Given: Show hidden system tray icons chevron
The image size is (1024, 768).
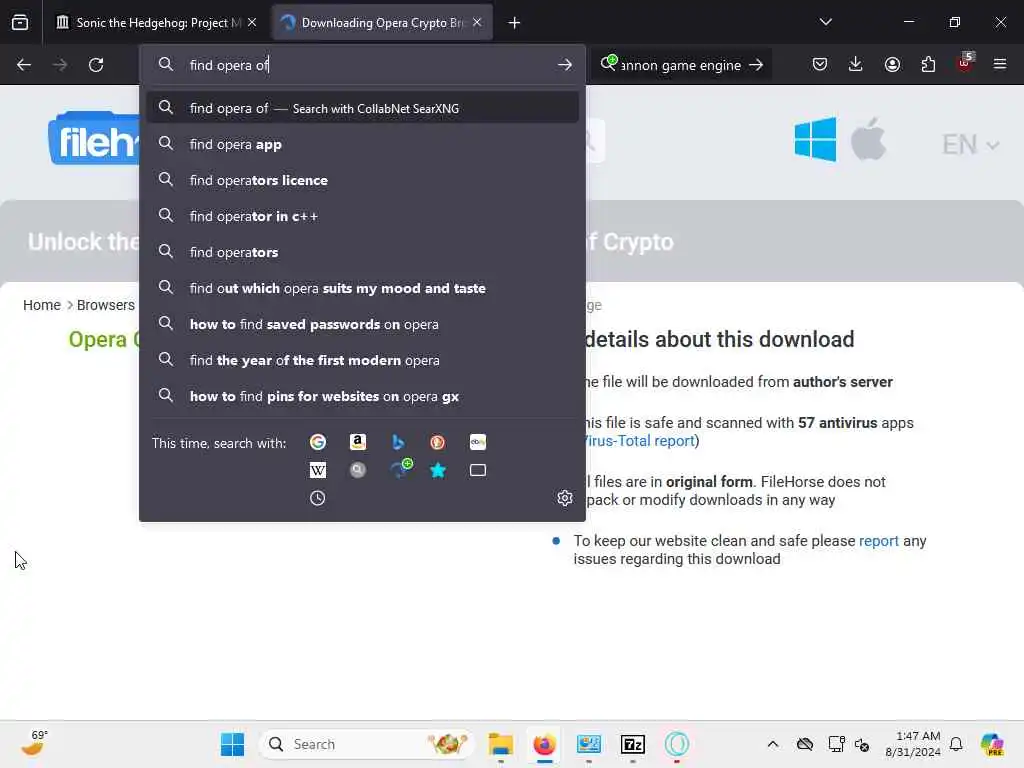Looking at the screenshot, I should [x=773, y=744].
